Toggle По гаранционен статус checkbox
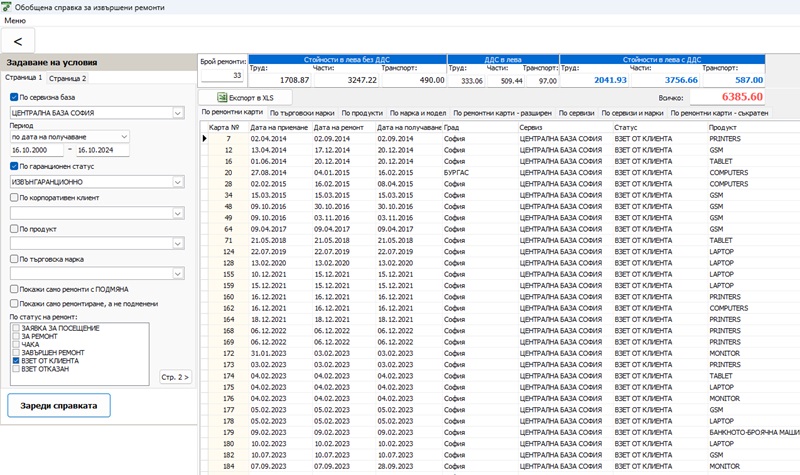800x475 pixels. 14,166
